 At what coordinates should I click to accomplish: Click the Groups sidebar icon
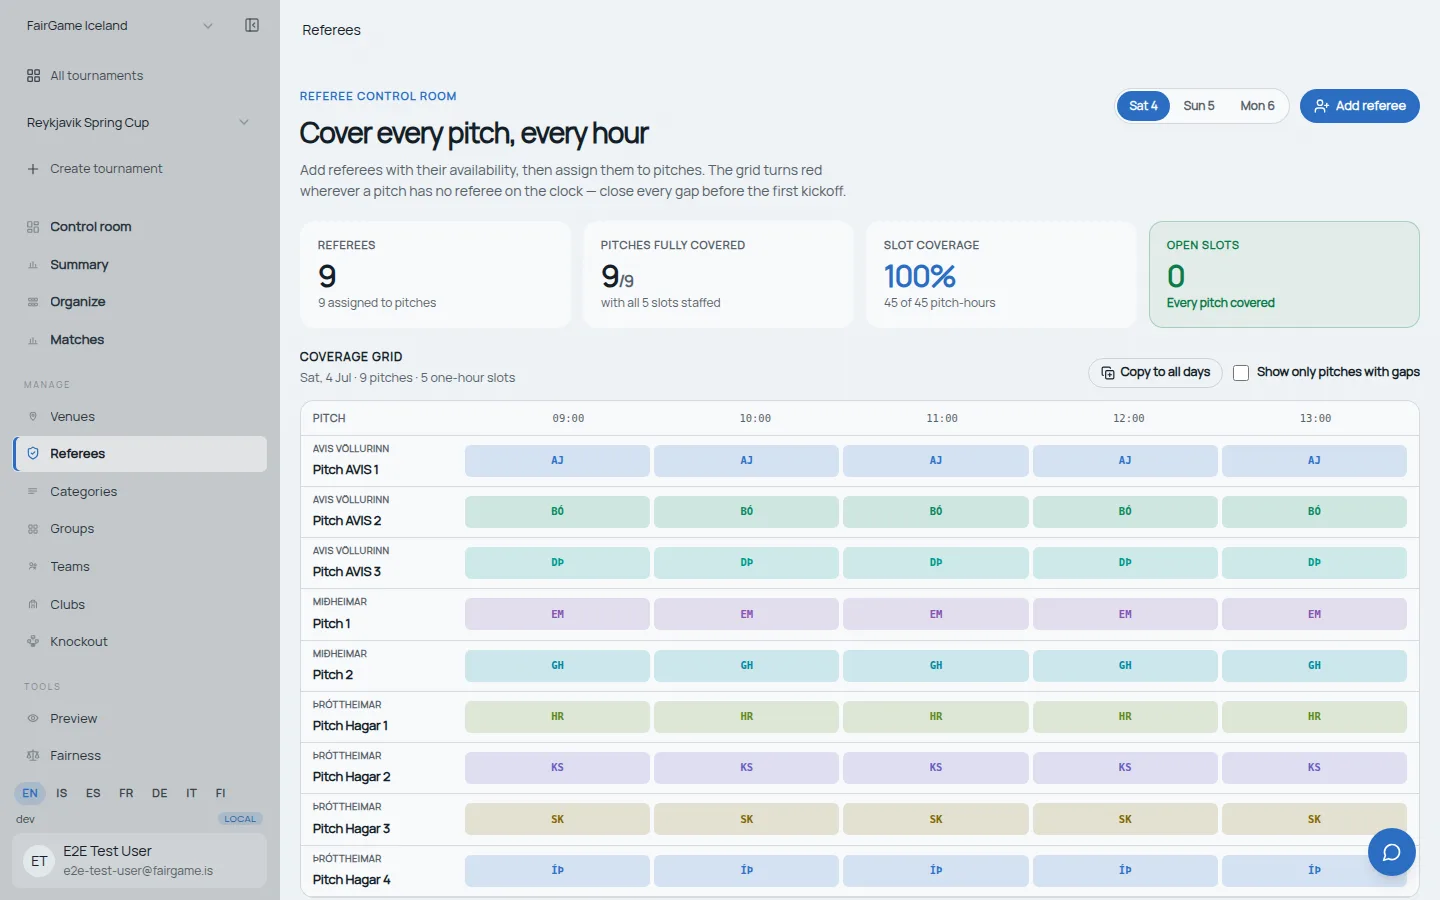pyautogui.click(x=33, y=529)
